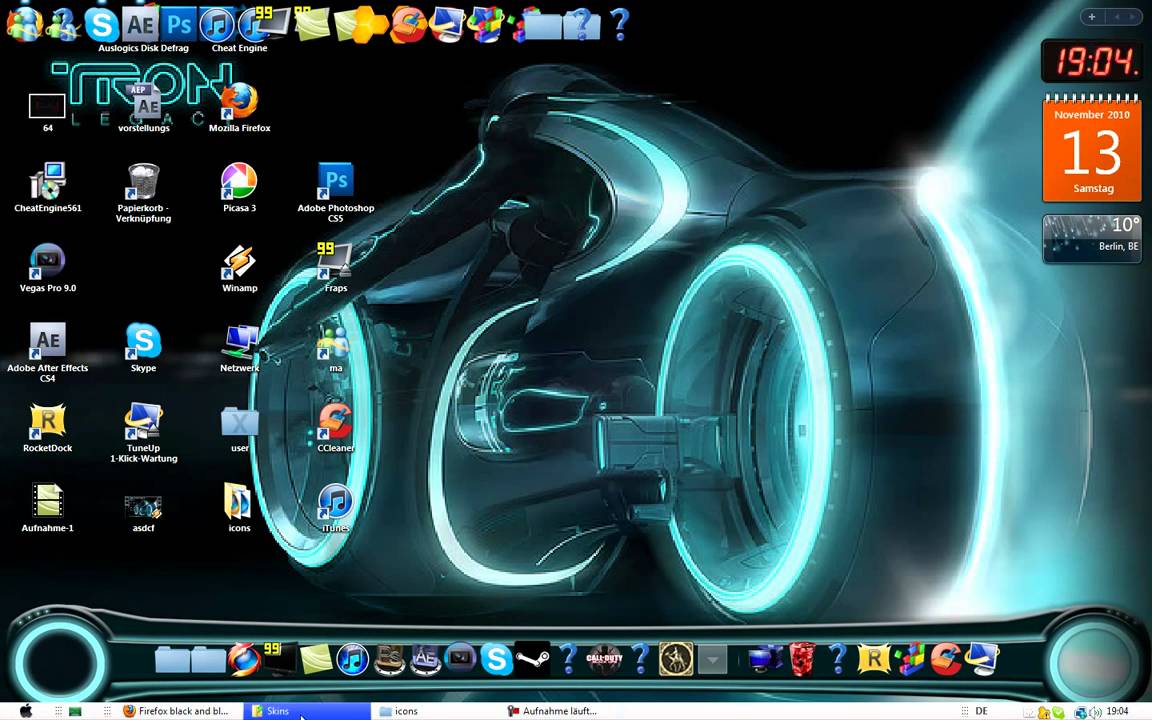Click the November 2010 calendar gadget
The height and width of the screenshot is (720, 1152).
(1092, 148)
